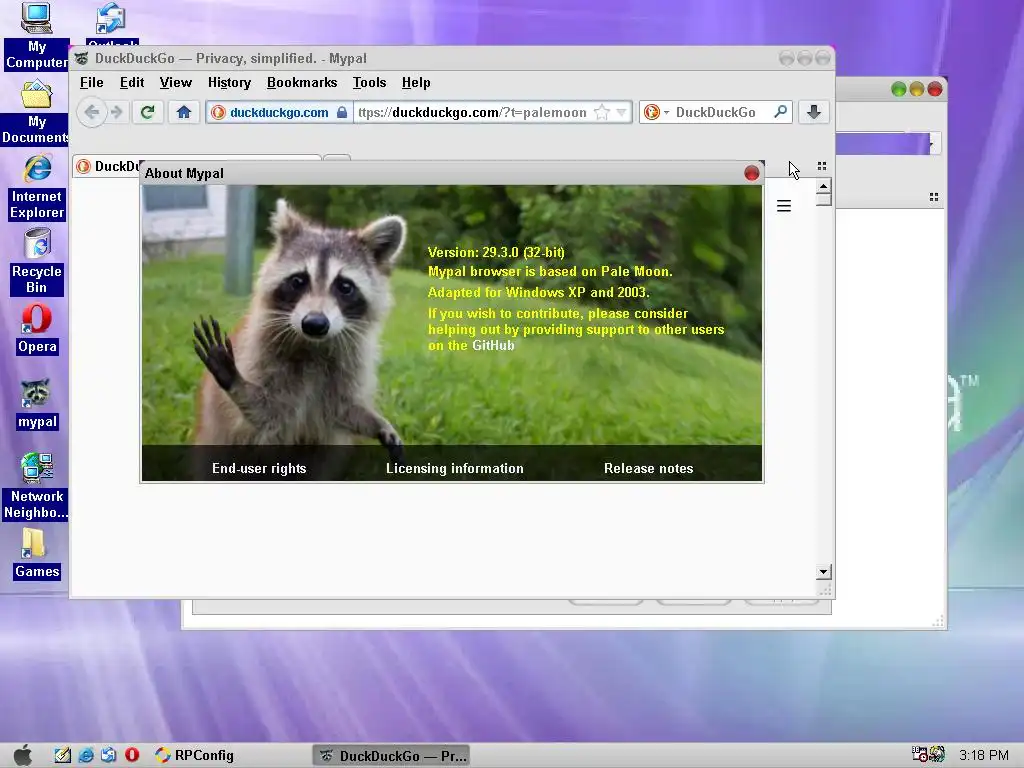Click the DuckDuckGo taskbar window button
The image size is (1024, 768).
click(392, 756)
